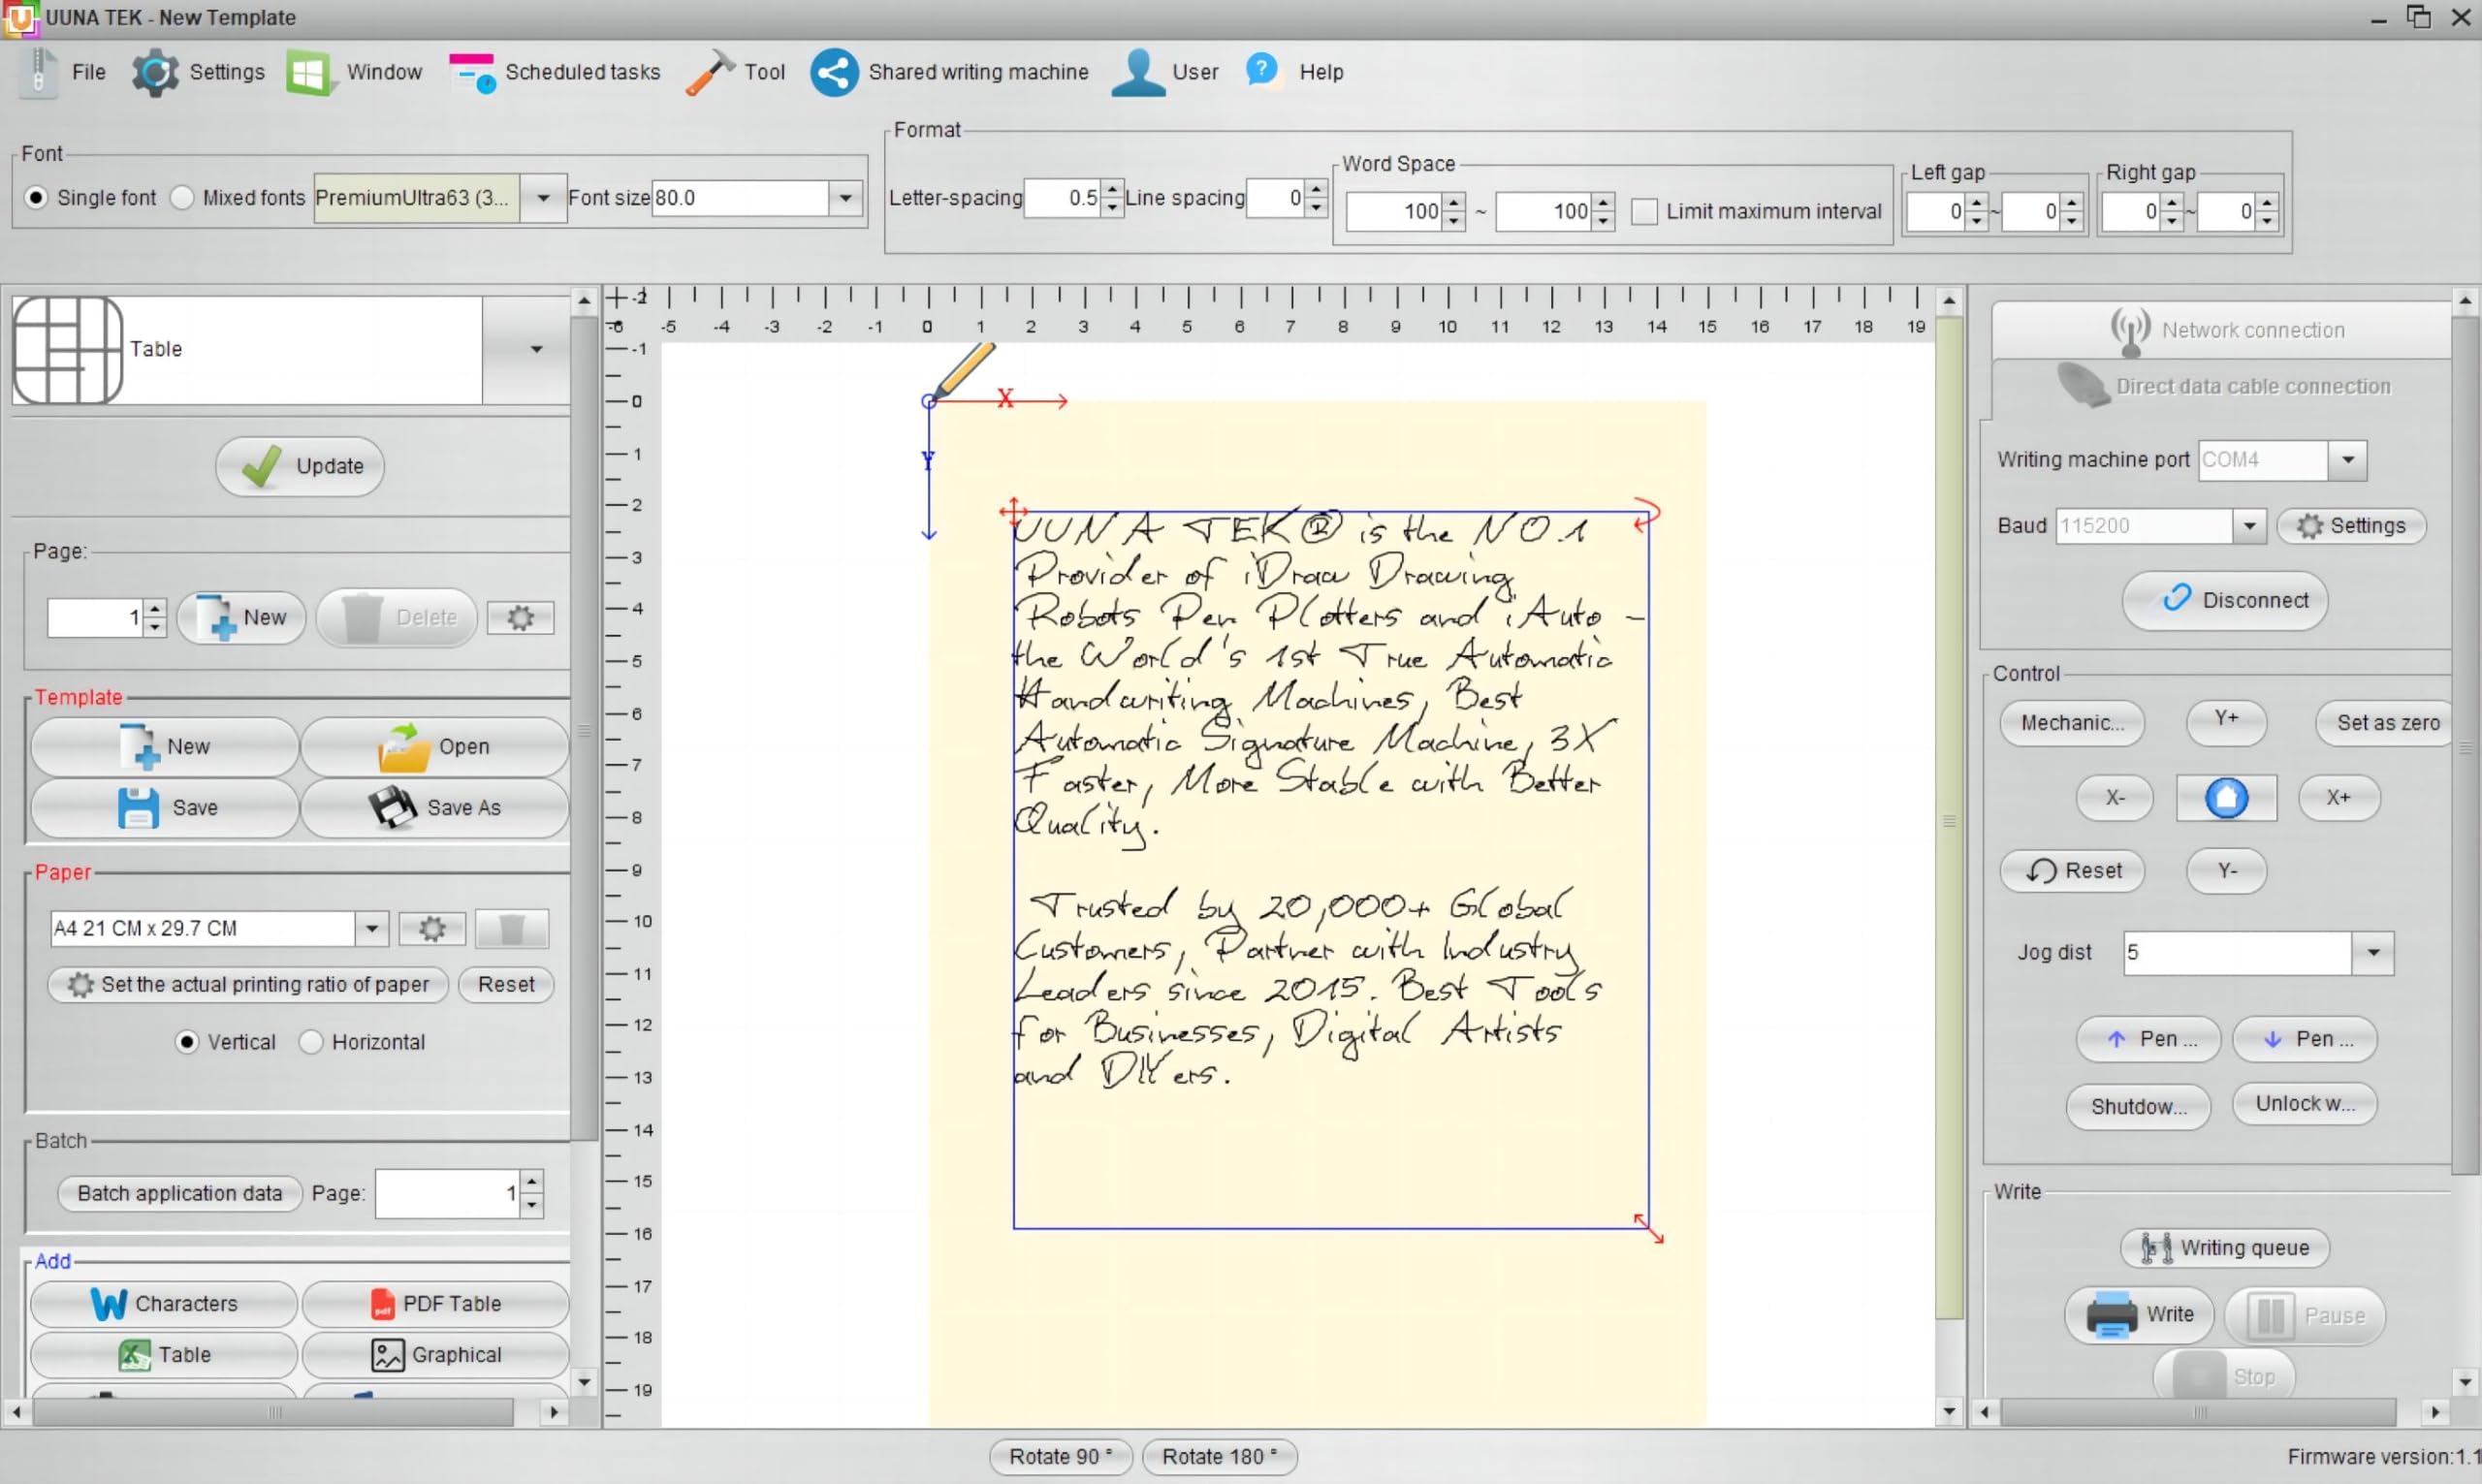Open Writing machine port COM4 dropdown

[2347, 459]
